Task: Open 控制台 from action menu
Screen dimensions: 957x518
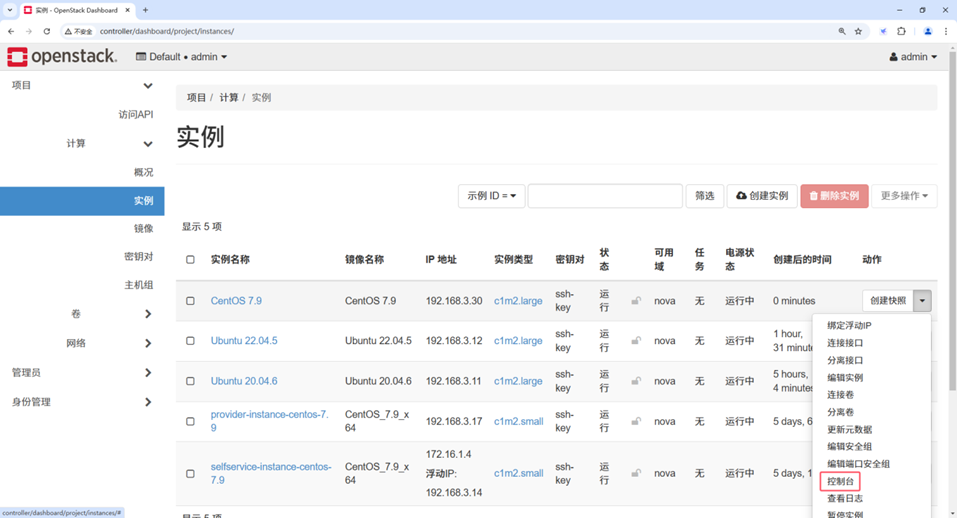Action: point(840,481)
